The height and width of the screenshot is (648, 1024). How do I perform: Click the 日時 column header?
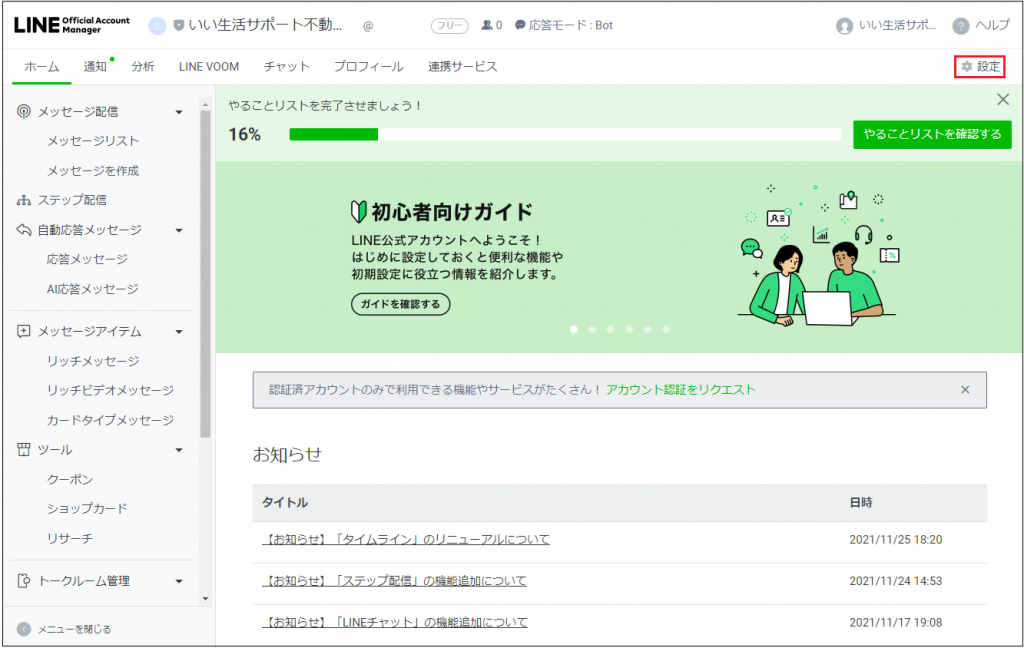click(x=861, y=502)
